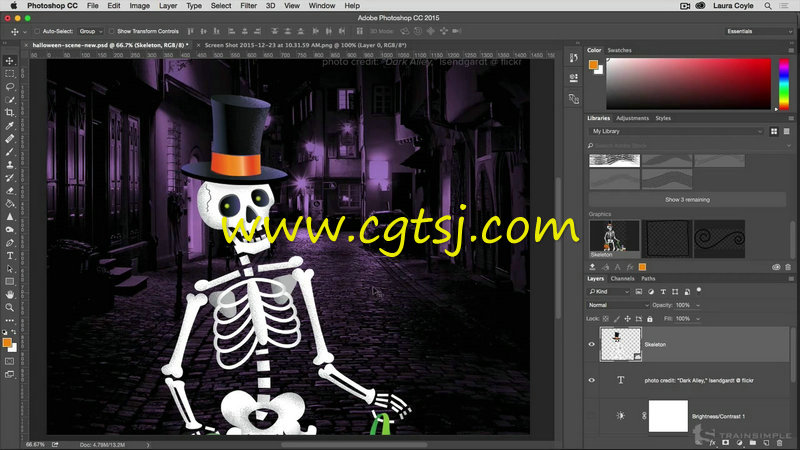The width and height of the screenshot is (800, 450).
Task: Toggle lock image pixels
Action: pyautogui.click(x=617, y=319)
